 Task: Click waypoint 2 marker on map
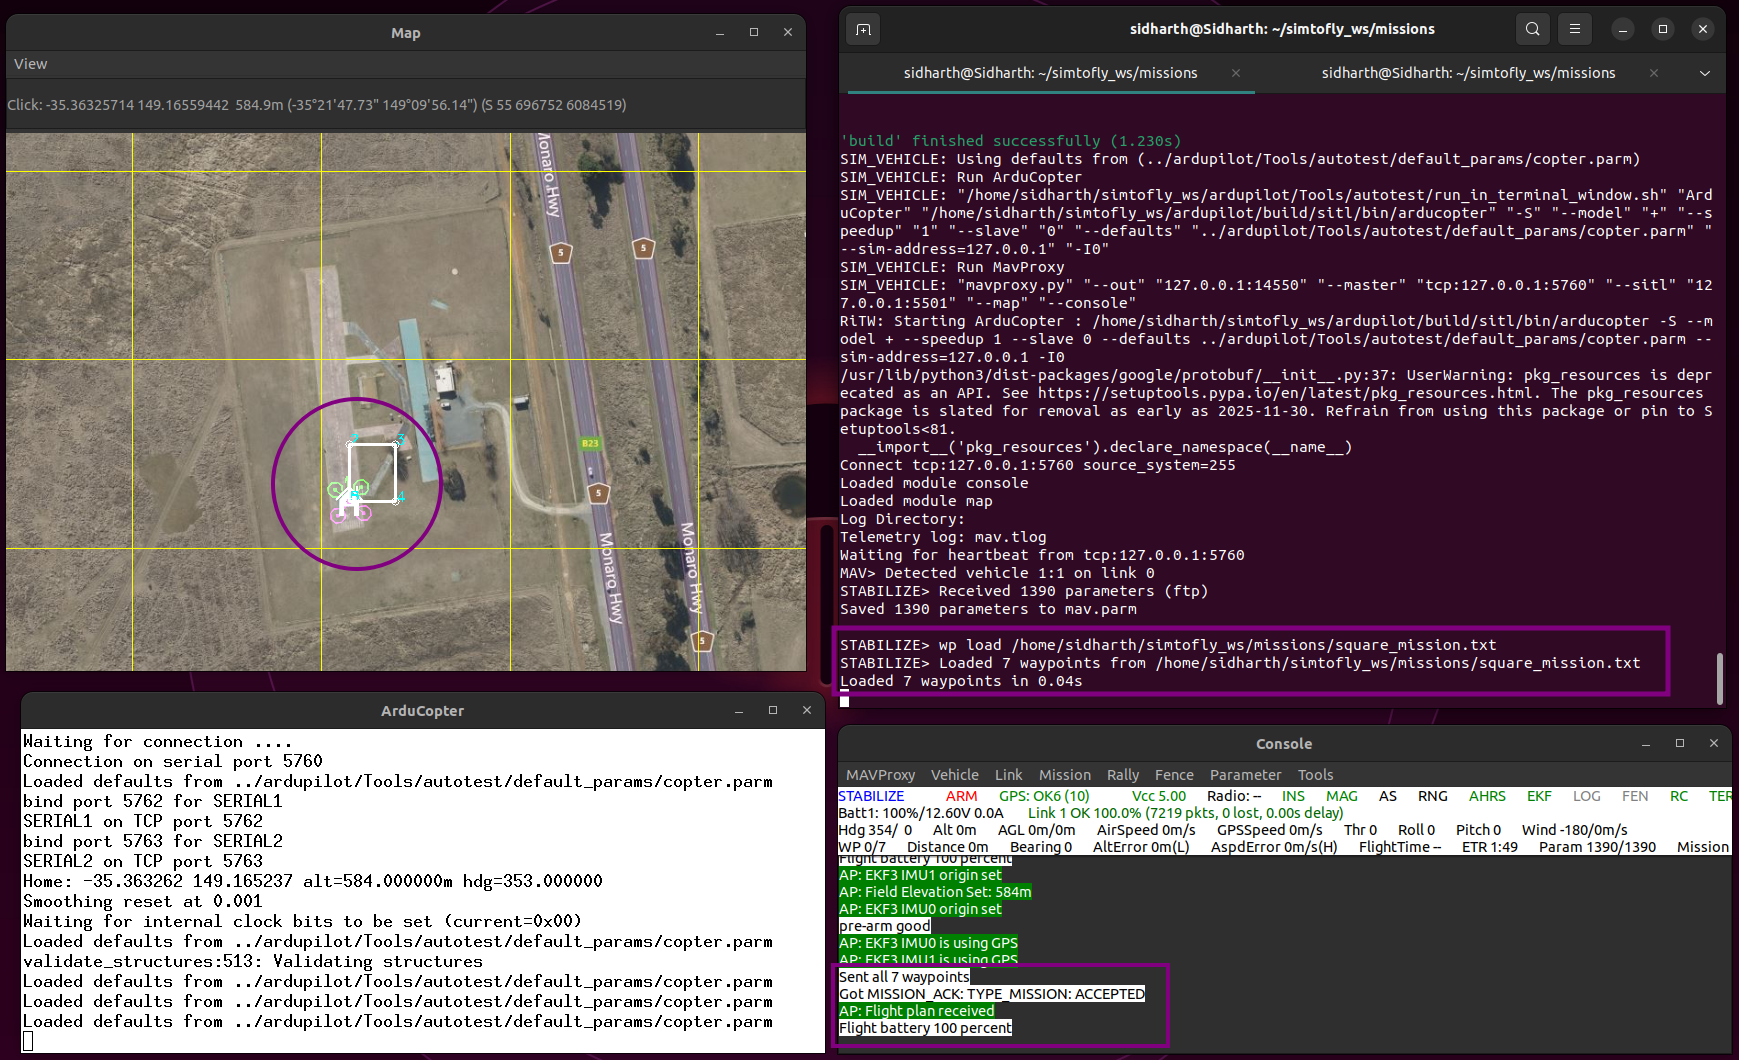[x=351, y=443]
